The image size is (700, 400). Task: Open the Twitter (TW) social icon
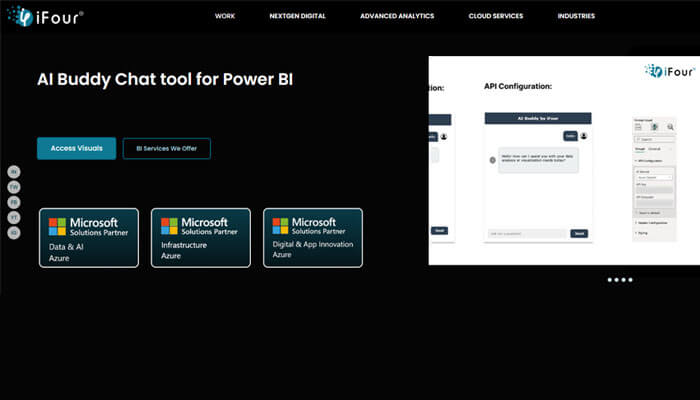coord(14,187)
